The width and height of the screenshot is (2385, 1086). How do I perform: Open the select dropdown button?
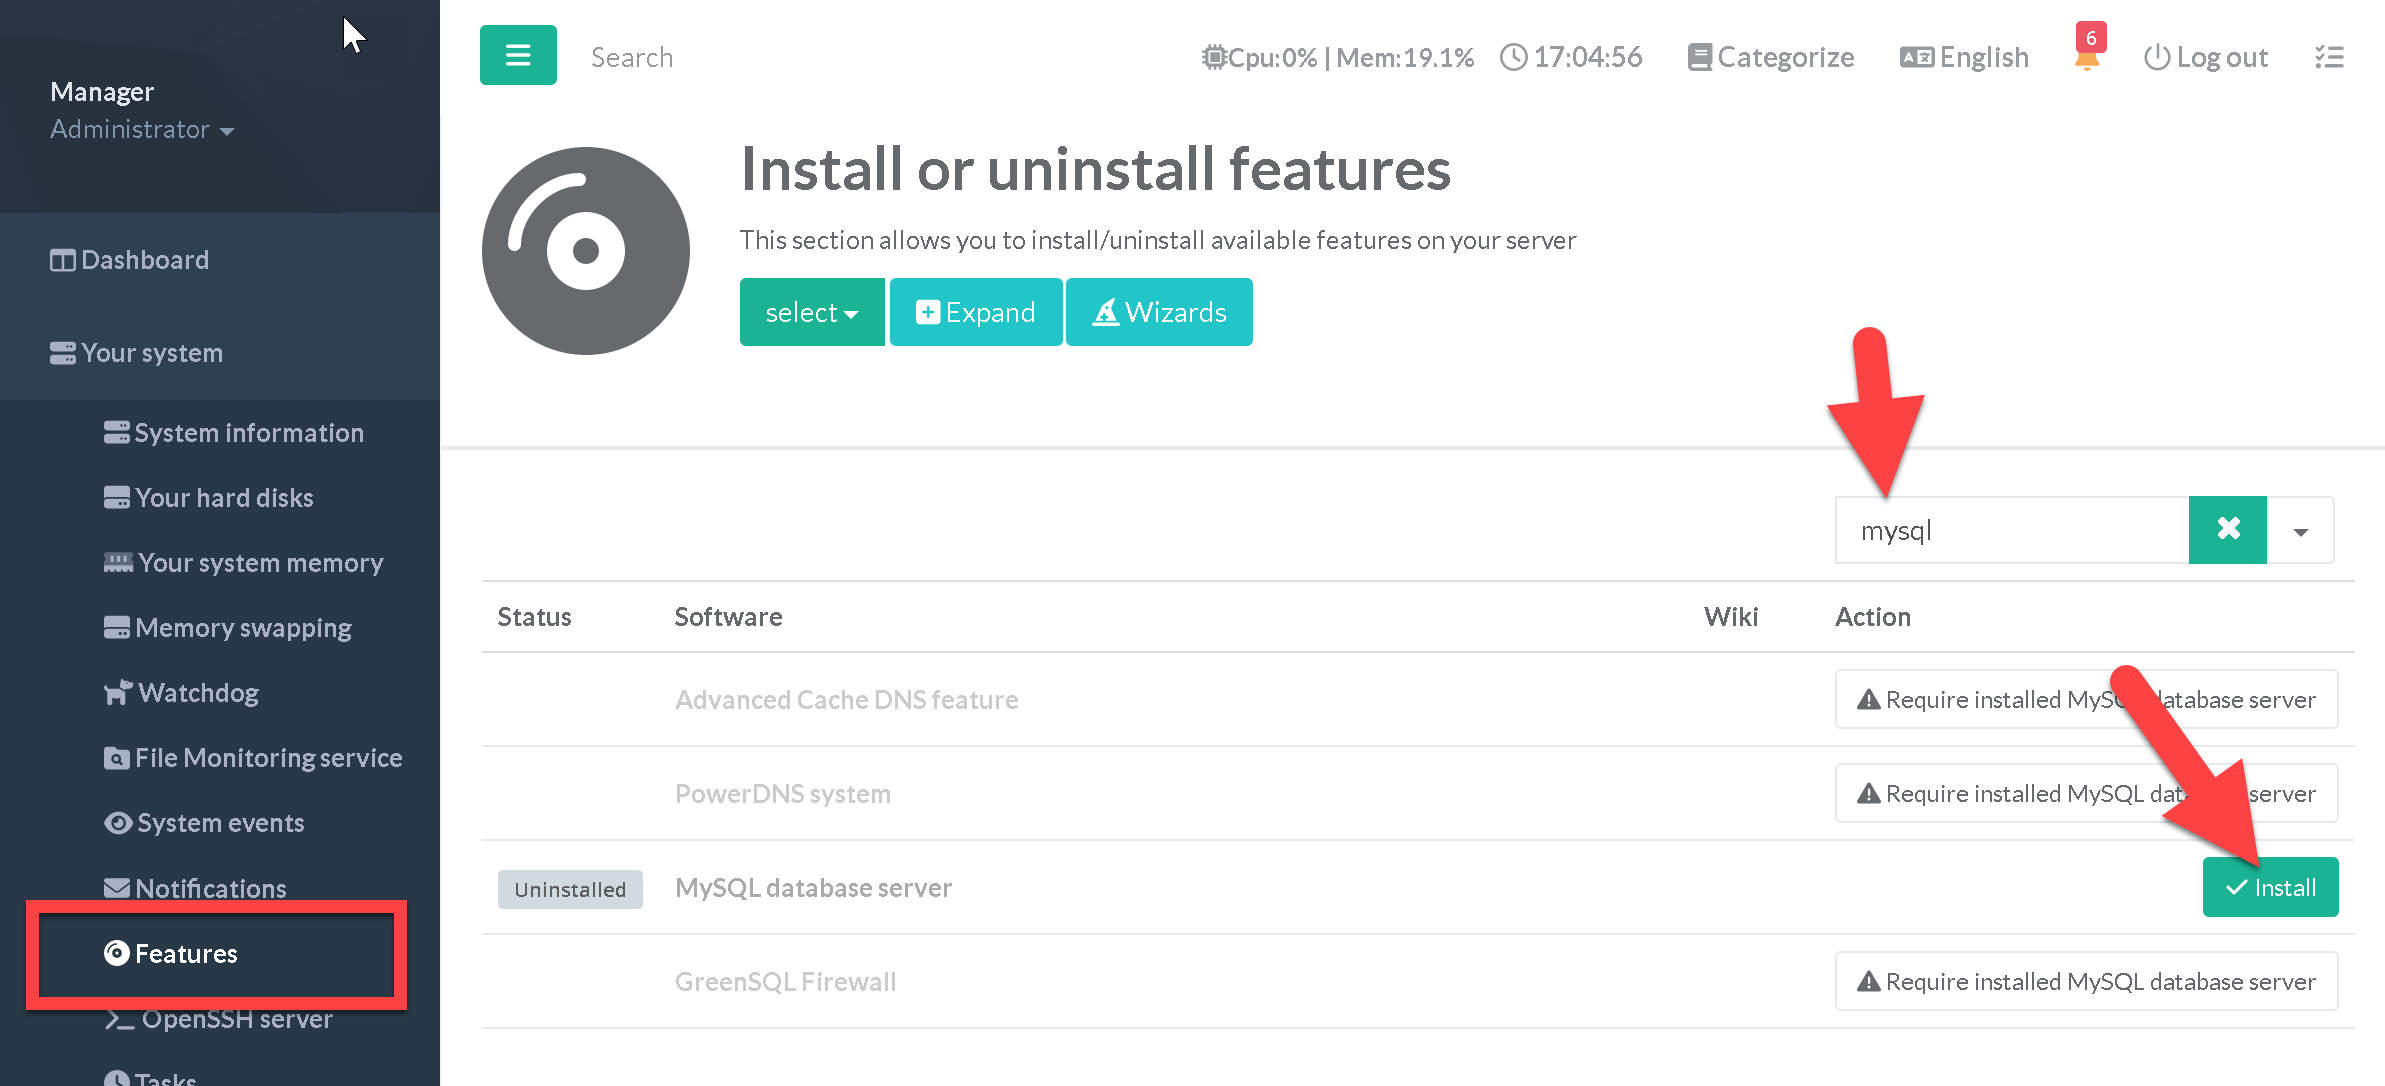(811, 313)
